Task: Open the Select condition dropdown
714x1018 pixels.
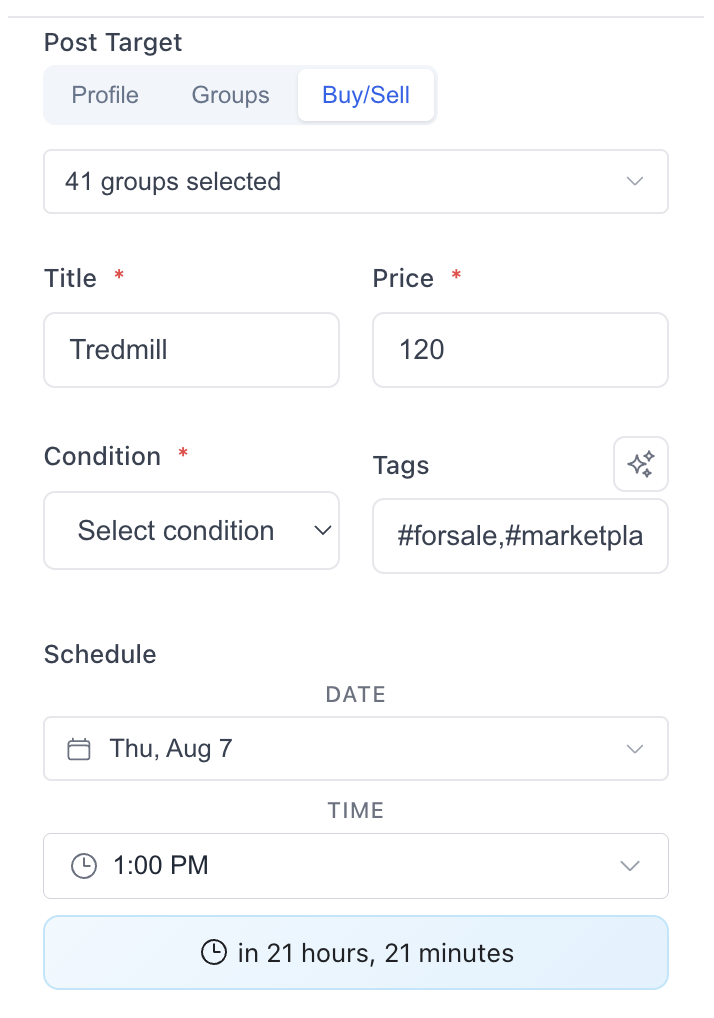Action: [x=190, y=530]
